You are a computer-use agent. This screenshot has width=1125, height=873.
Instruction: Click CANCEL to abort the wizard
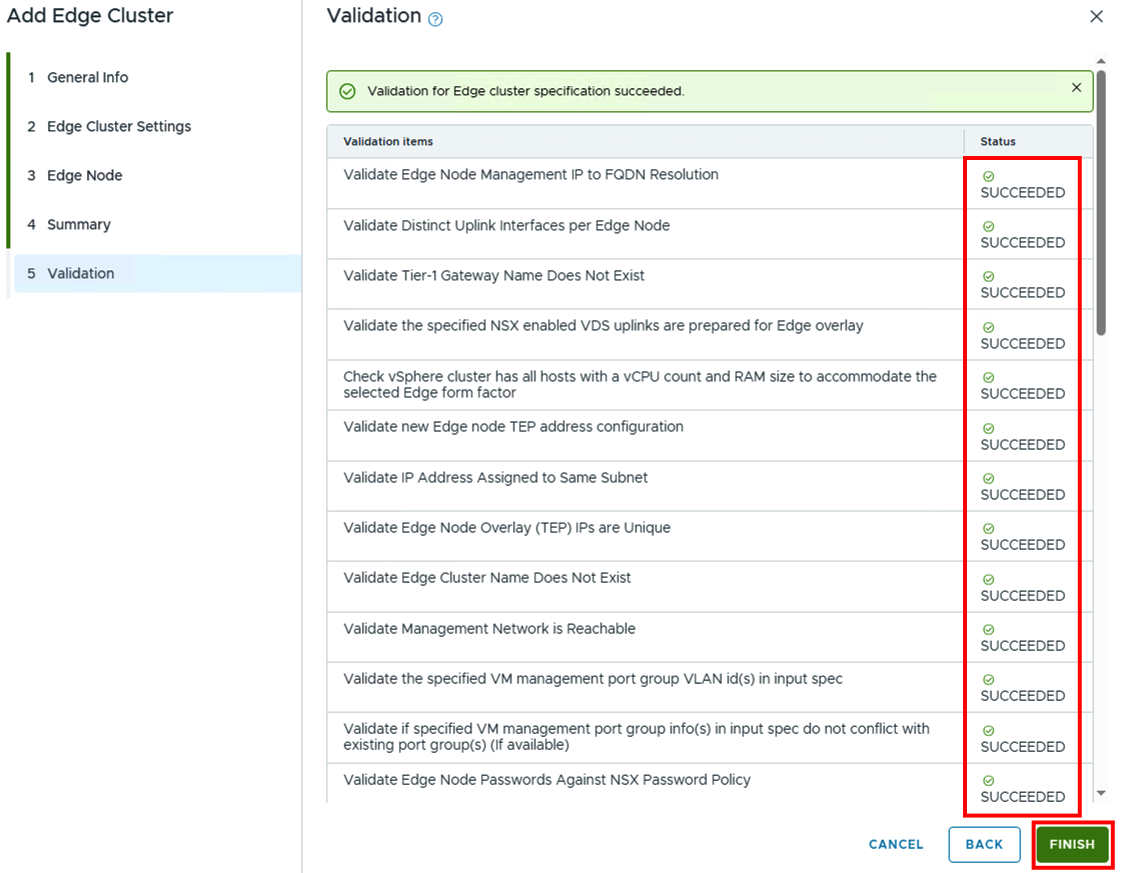[x=896, y=844]
